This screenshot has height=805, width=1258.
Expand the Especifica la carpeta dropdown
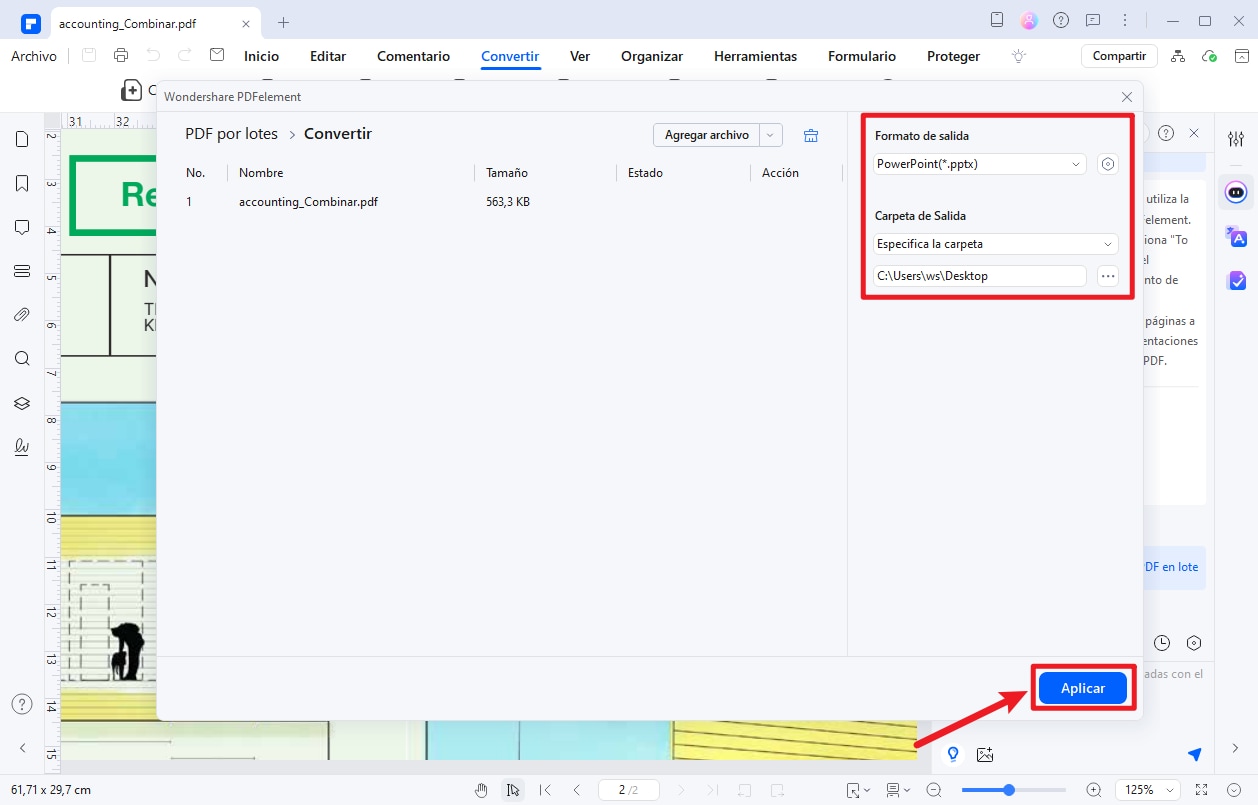click(x=995, y=244)
